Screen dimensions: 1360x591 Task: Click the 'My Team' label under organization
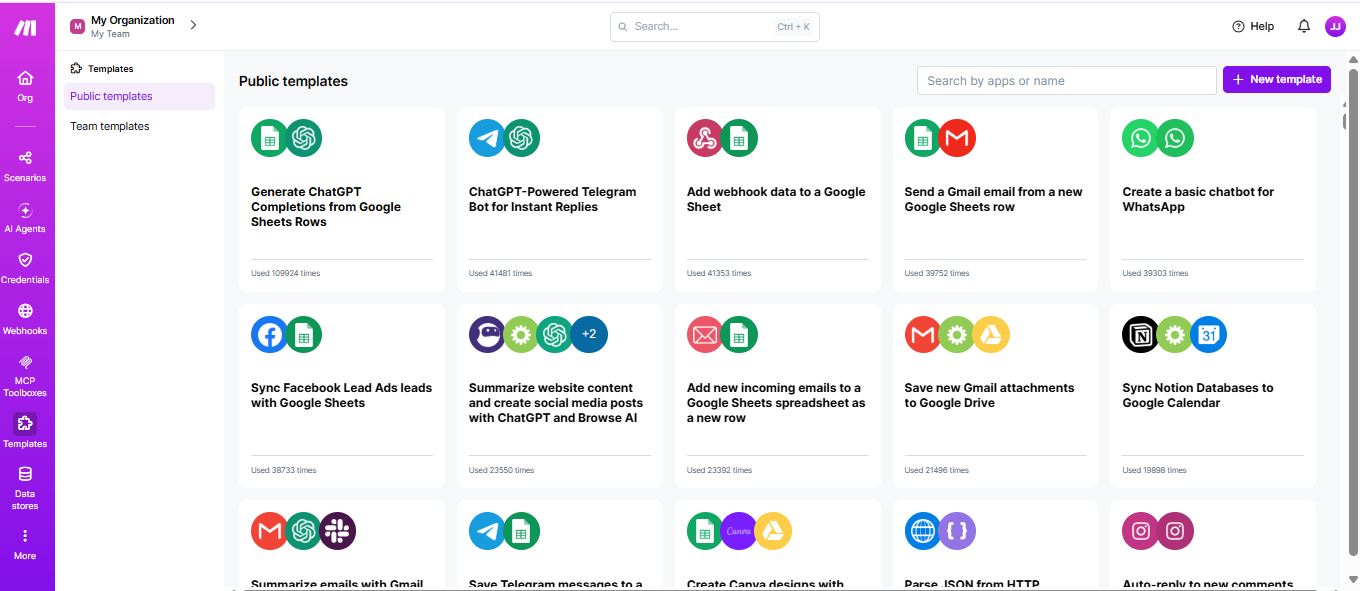(x=110, y=34)
